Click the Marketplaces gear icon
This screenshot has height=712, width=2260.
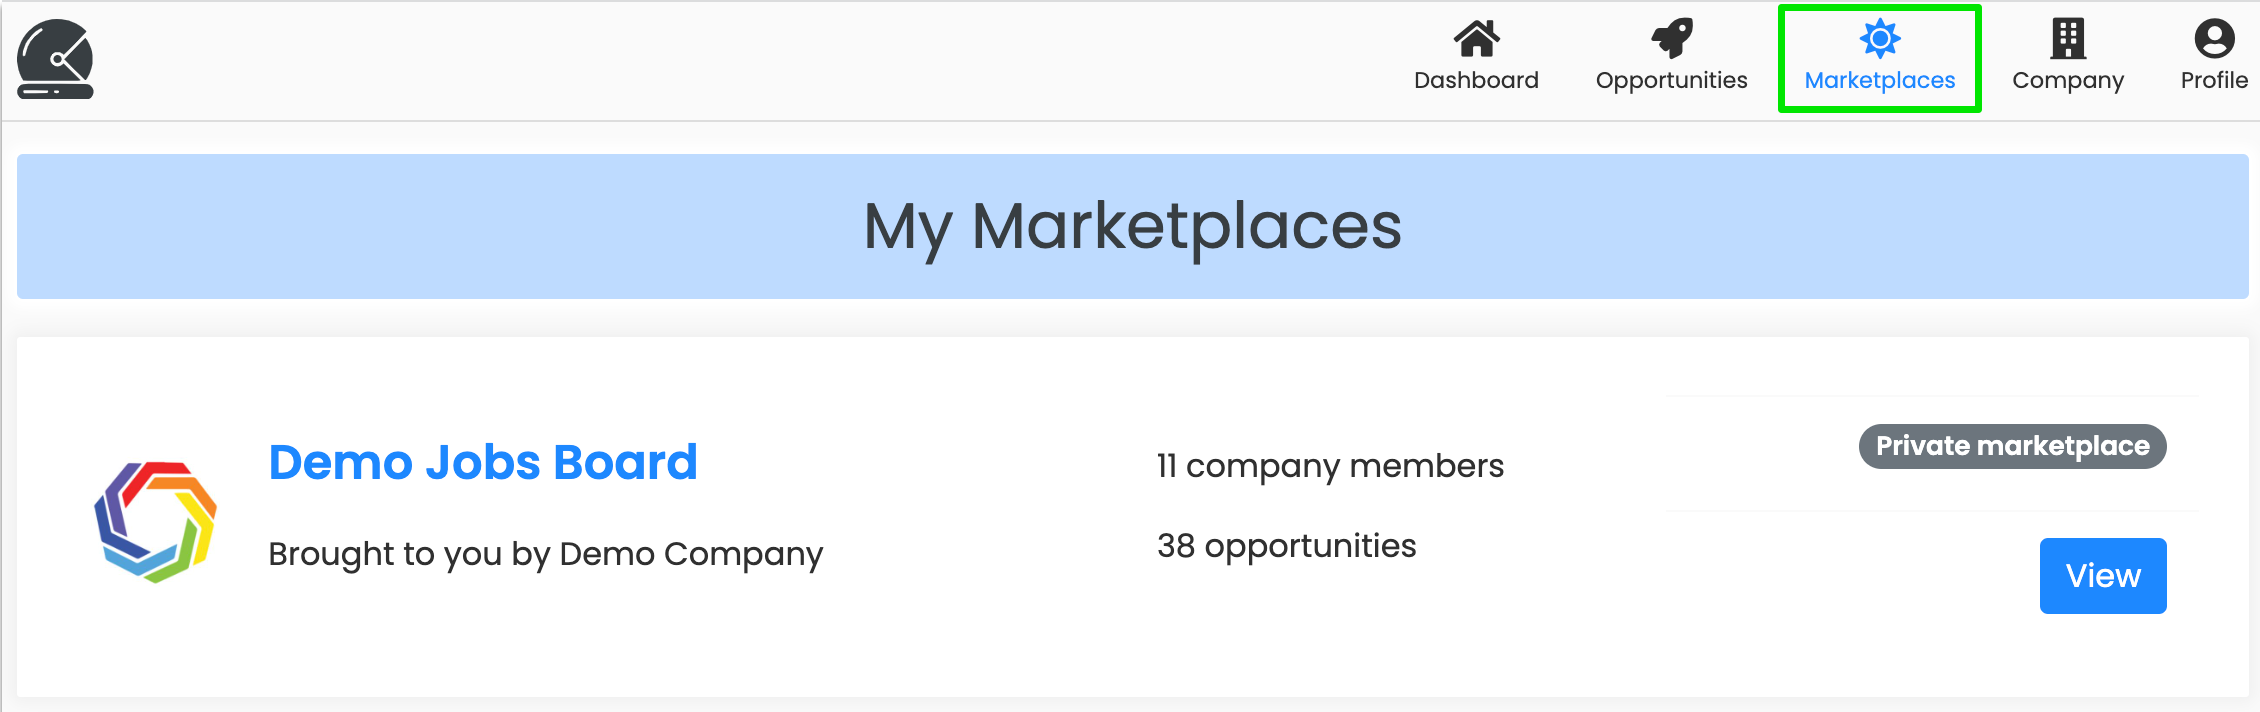coord(1879,39)
